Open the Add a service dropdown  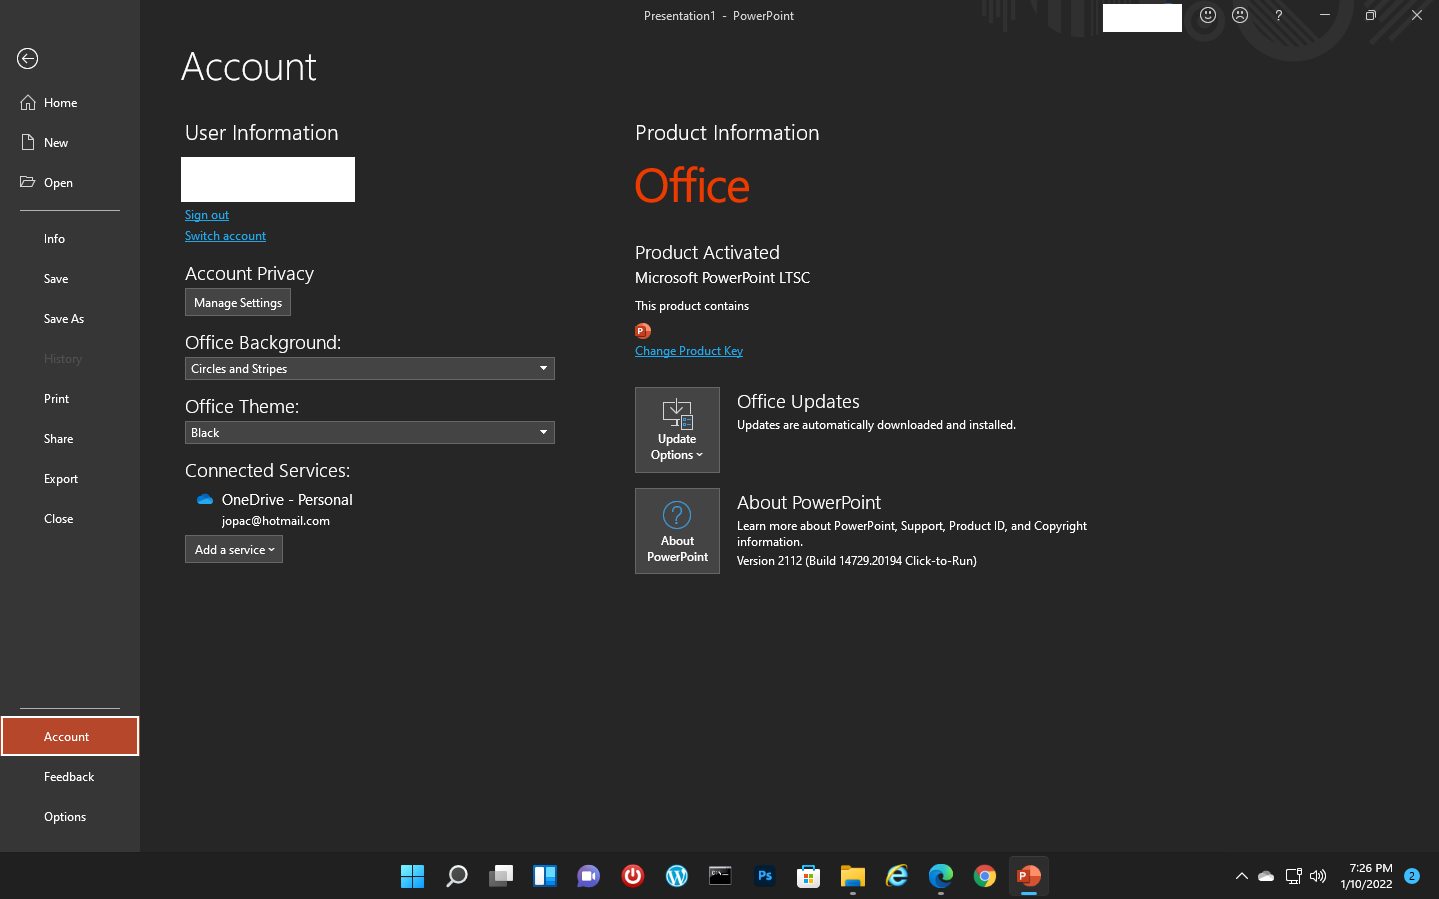(x=234, y=550)
